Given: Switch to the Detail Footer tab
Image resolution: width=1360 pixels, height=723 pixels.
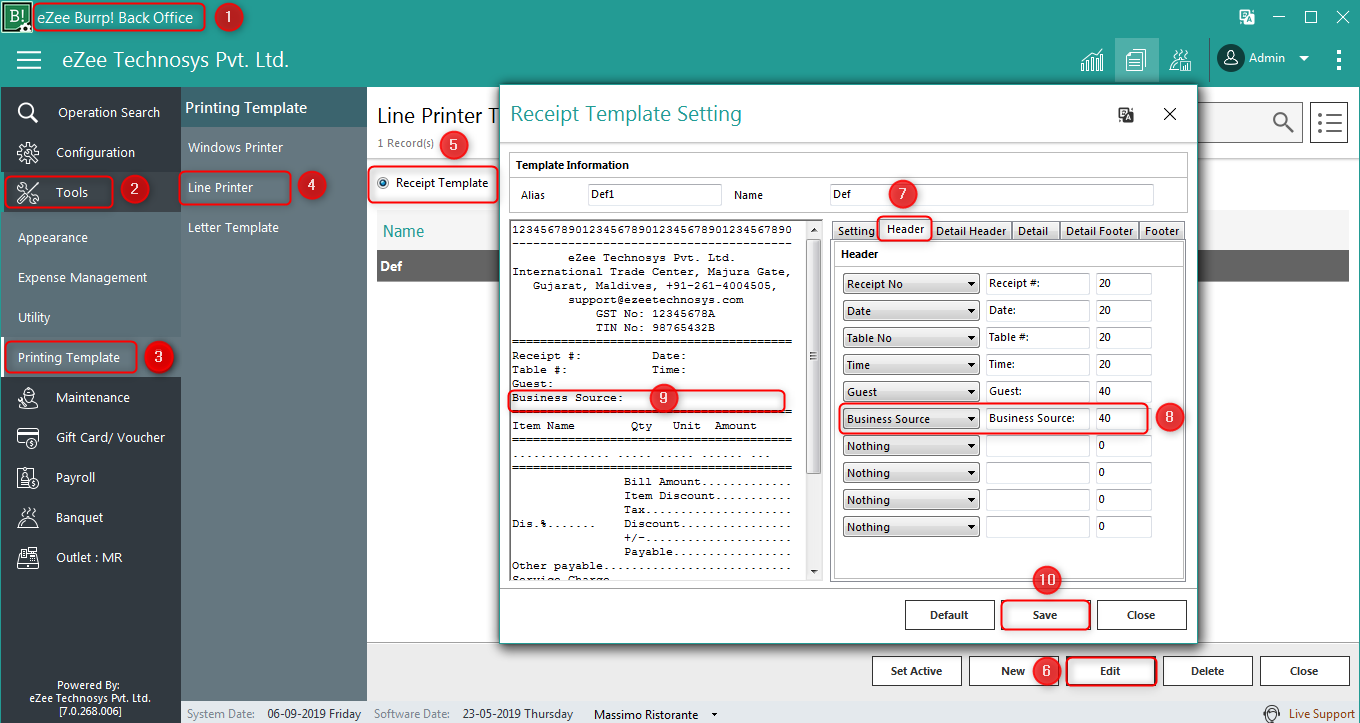Looking at the screenshot, I should (1099, 231).
